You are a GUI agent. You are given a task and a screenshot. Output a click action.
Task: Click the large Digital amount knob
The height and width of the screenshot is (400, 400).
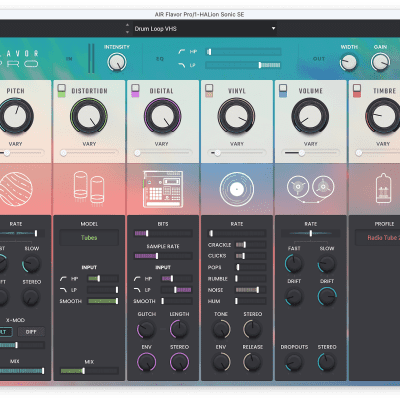coord(163,116)
